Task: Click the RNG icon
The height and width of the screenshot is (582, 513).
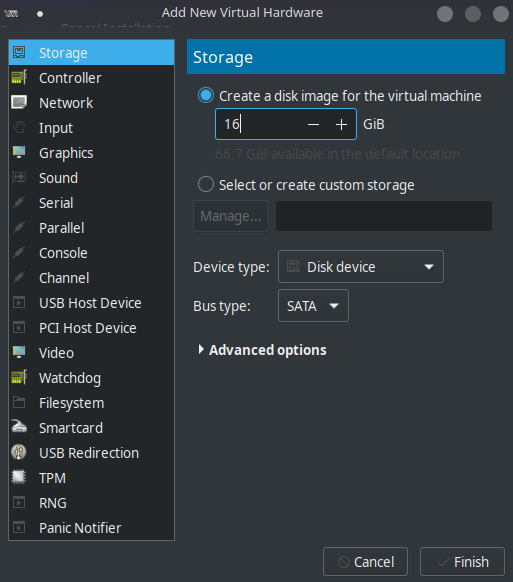Action: (19, 503)
